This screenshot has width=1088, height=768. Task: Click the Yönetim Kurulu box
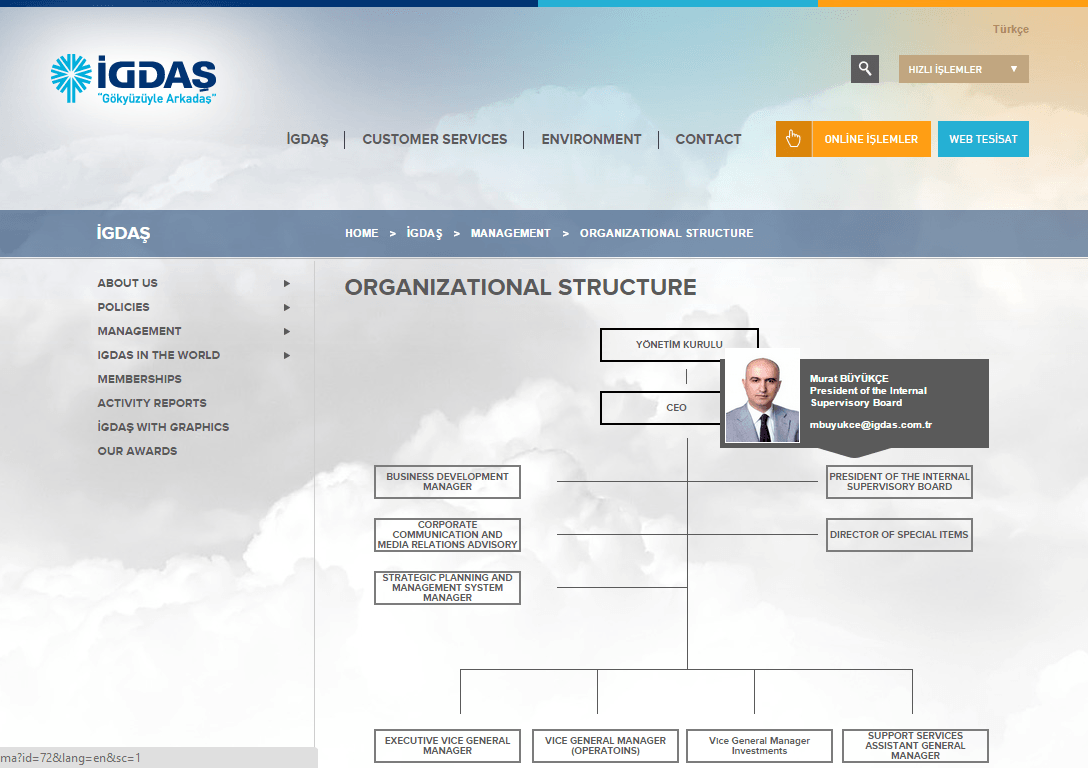679,344
